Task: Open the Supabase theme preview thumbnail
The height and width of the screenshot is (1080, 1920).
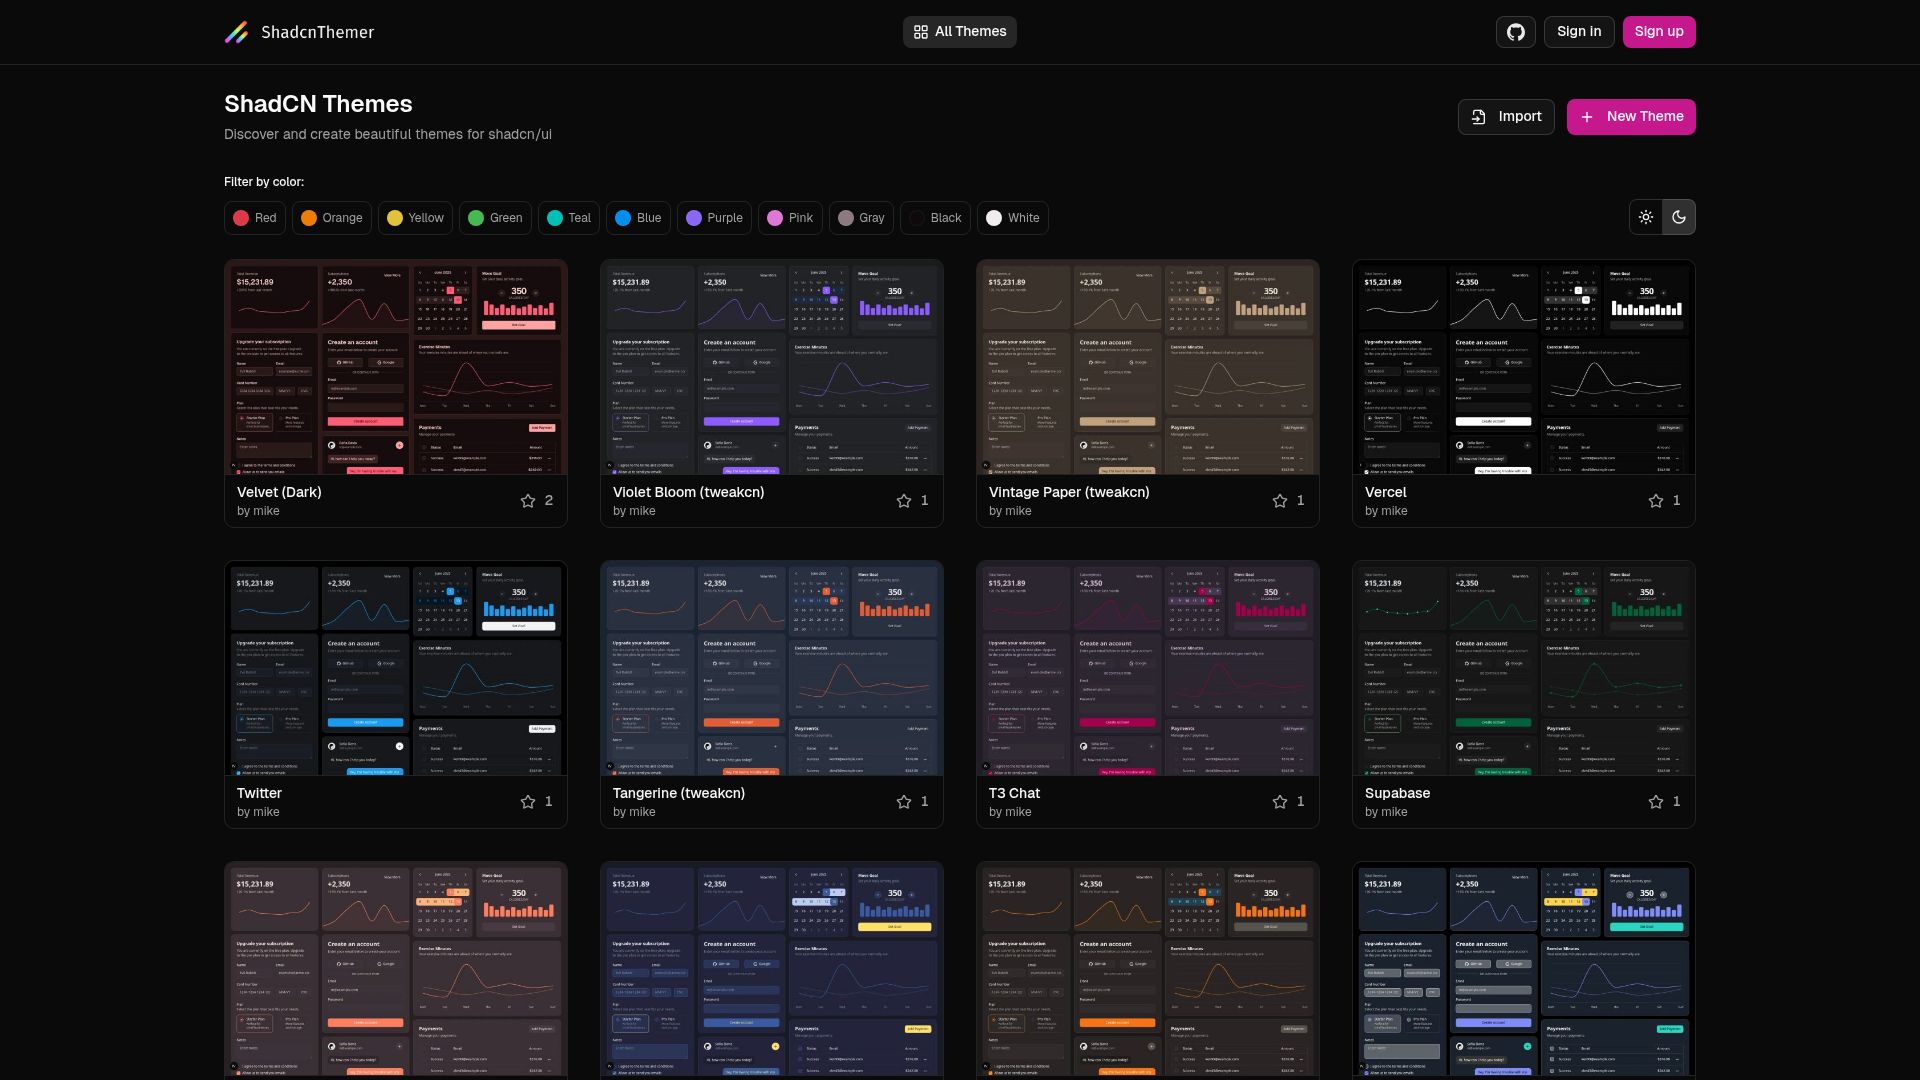Action: point(1524,669)
